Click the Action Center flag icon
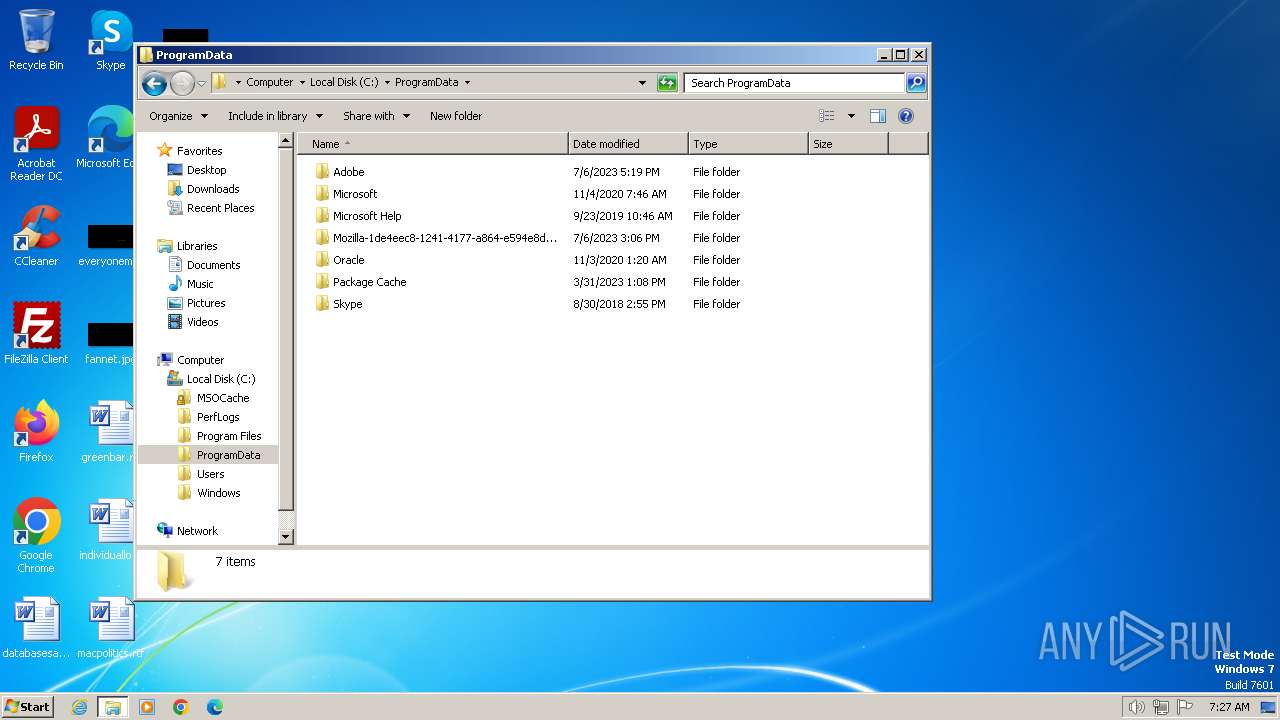1280x720 pixels. coord(1184,707)
